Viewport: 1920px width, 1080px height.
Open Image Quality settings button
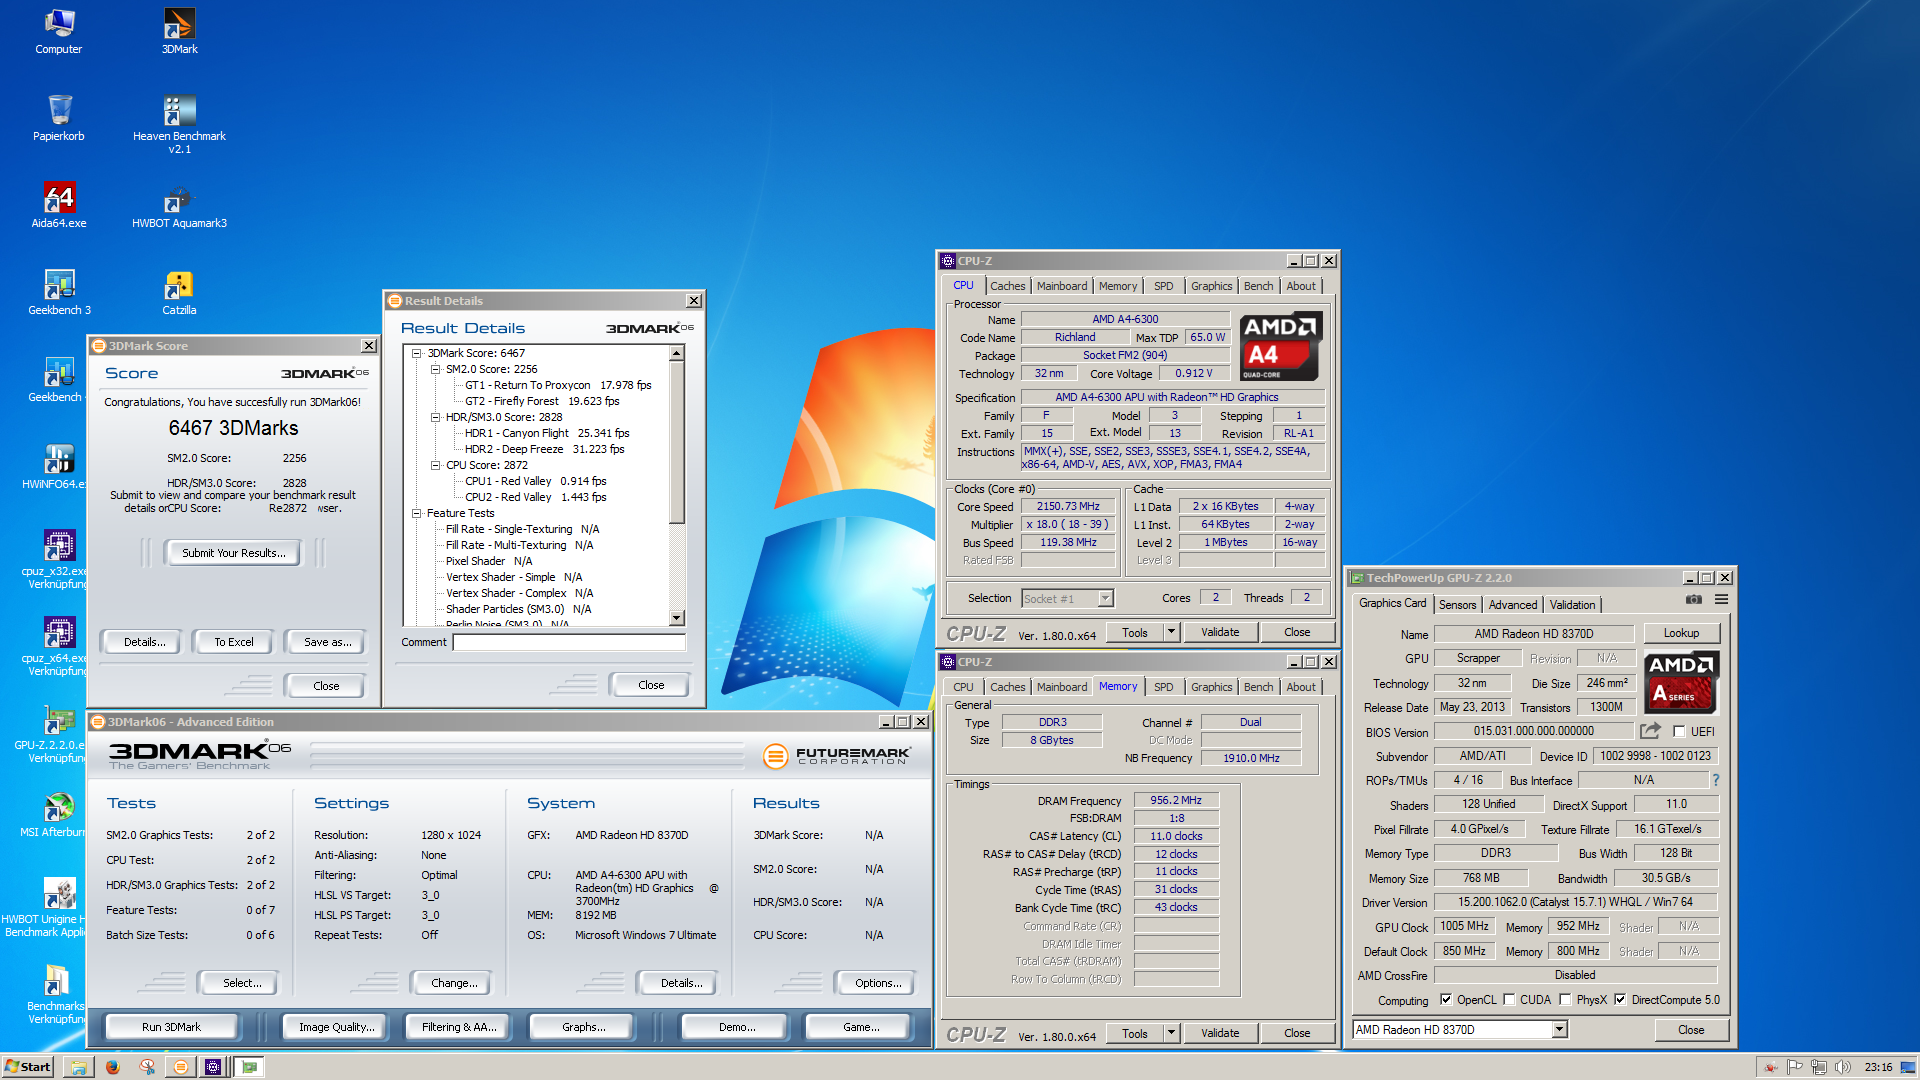point(336,1027)
